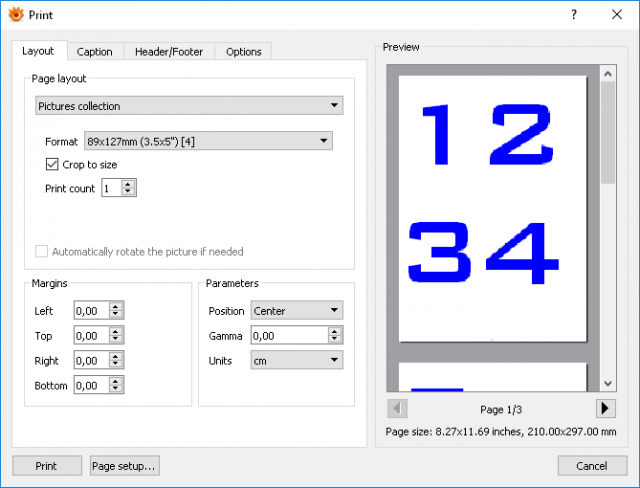Open the Position Center dropdown
This screenshot has height=488, width=640.
[x=297, y=311]
